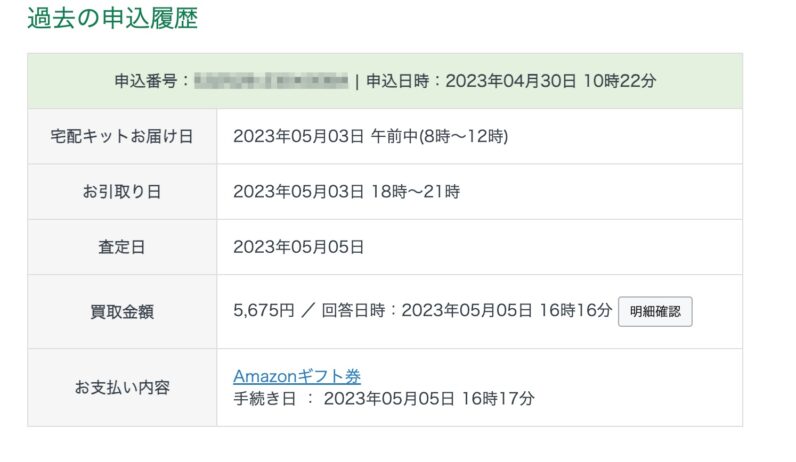Click the 5,675円 purchase amount

pos(264,310)
